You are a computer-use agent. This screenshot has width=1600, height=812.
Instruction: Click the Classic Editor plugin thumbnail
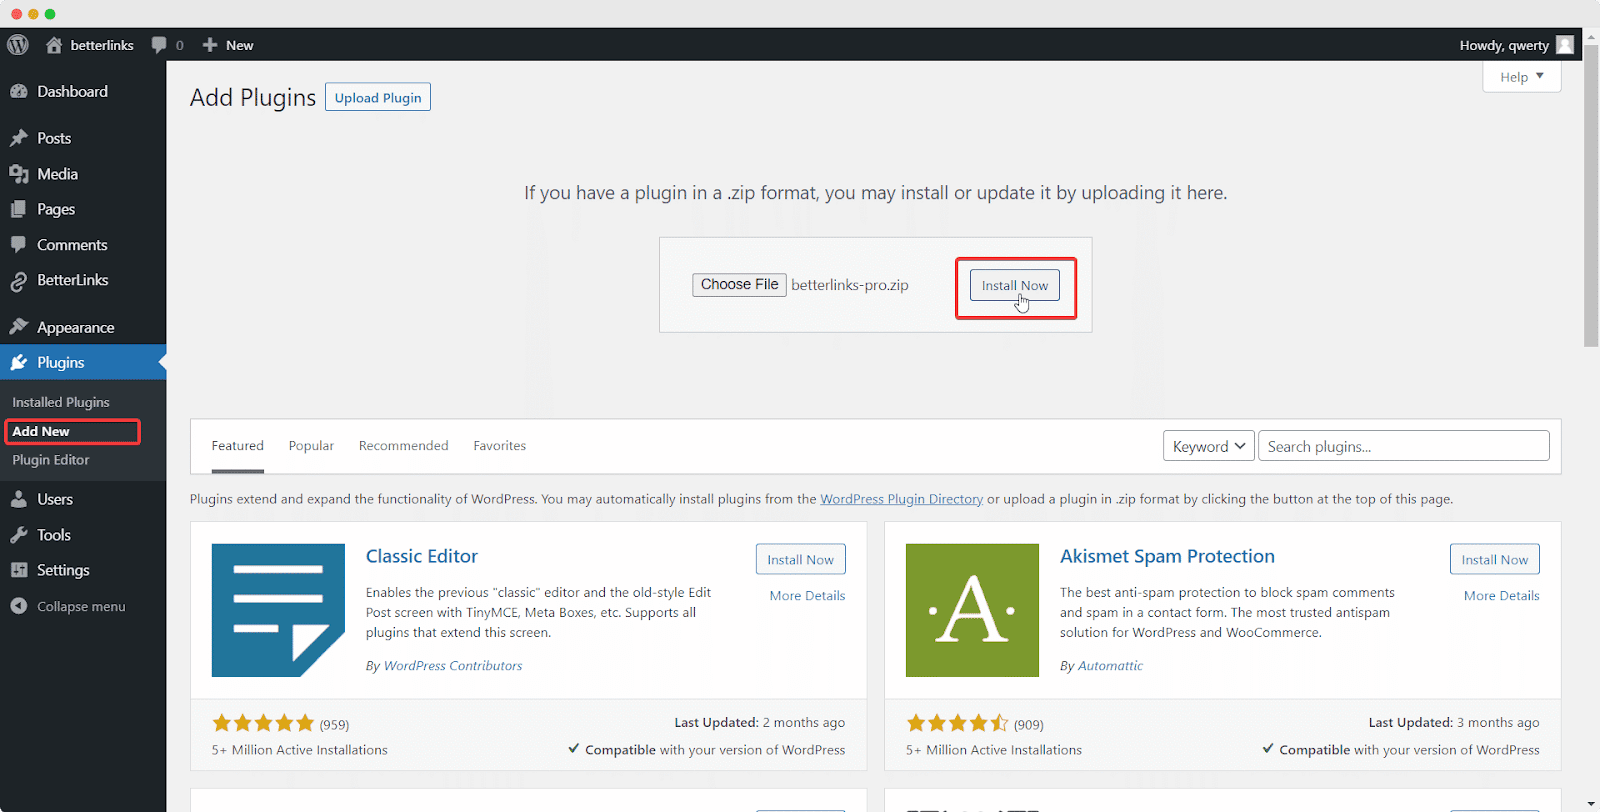[x=278, y=610]
